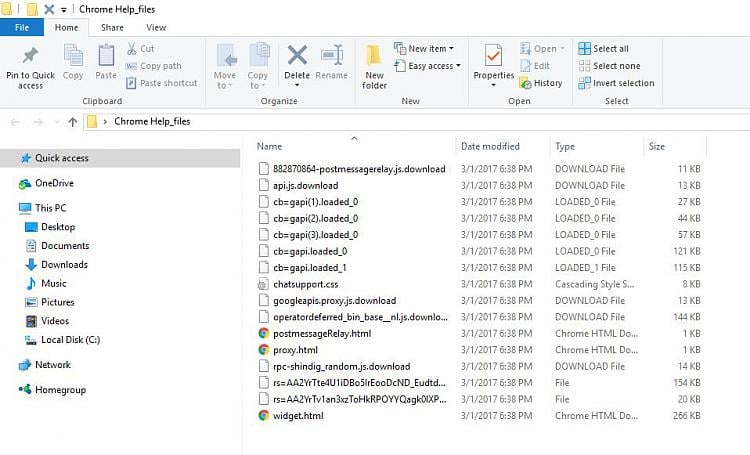Image resolution: width=750 pixels, height=455 pixels.
Task: Select file chatsupport.css
Action: click(306, 284)
